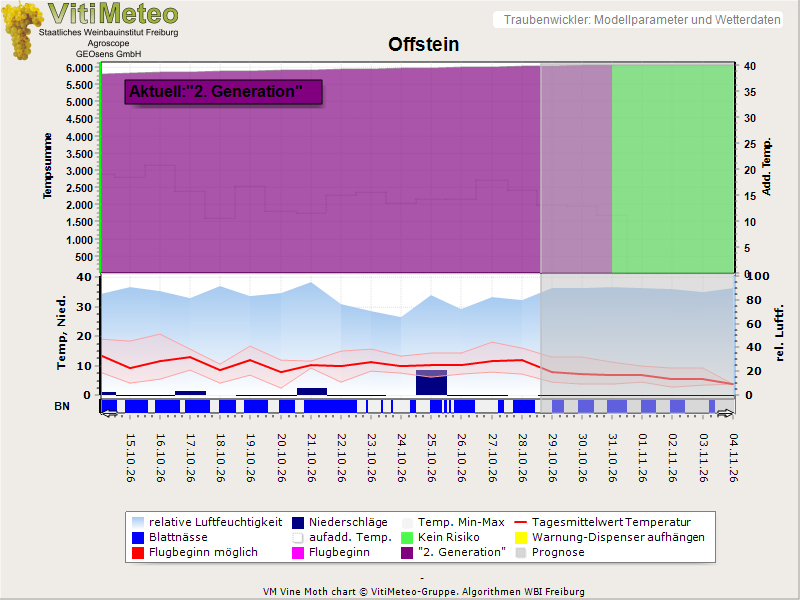
Task: Select the 21.10.26 date label
Action: point(312,458)
